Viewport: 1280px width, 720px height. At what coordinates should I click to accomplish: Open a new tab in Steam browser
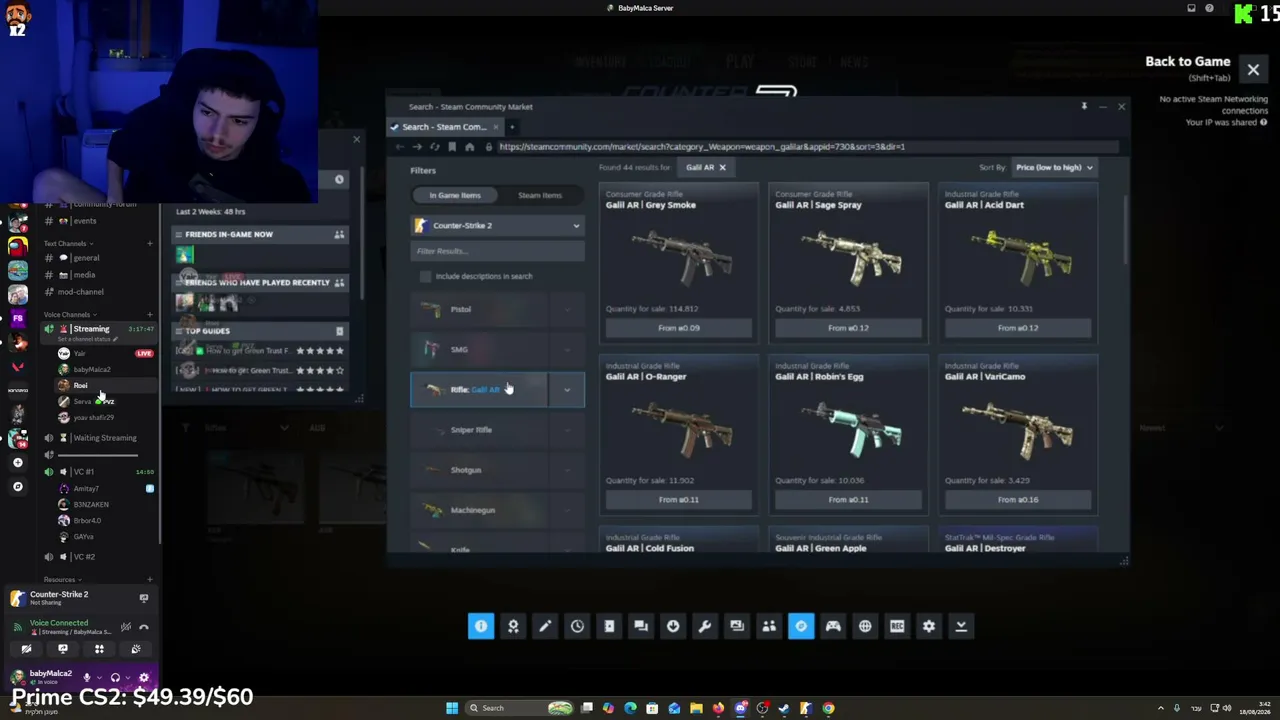point(511,127)
